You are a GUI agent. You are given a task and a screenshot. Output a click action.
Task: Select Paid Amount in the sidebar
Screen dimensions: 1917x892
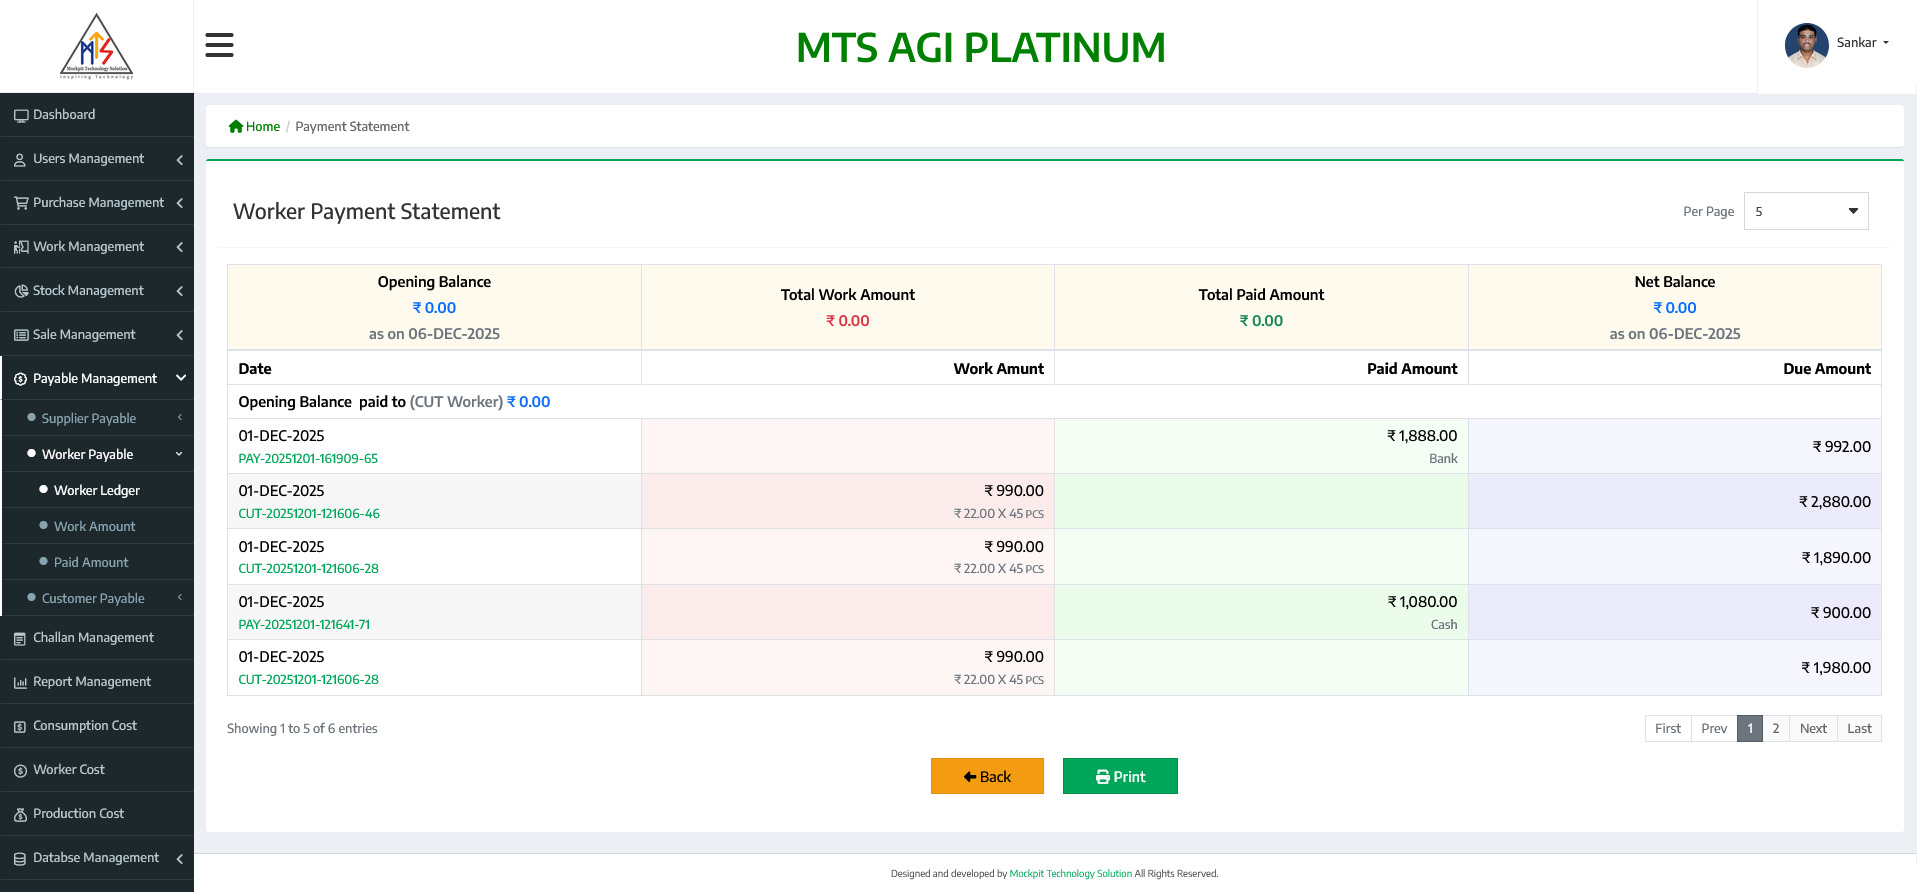91,562
